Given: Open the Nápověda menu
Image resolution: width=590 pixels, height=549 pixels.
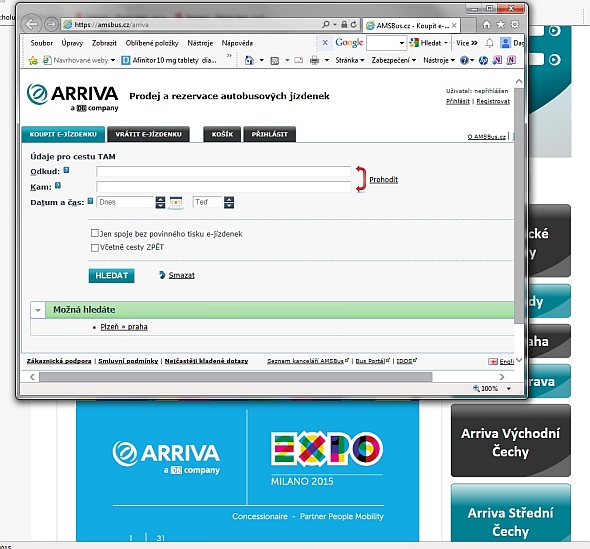Looking at the screenshot, I should 237,43.
